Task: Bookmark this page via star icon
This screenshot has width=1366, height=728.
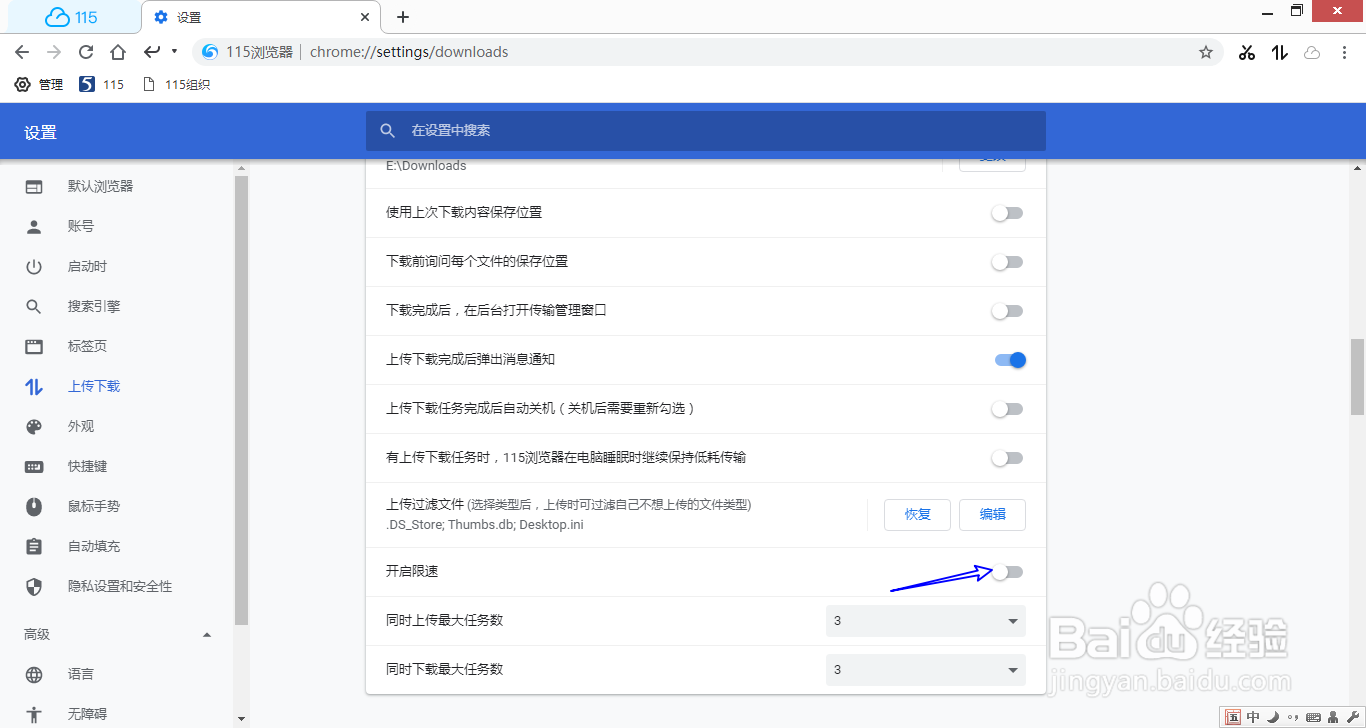Action: (1206, 52)
